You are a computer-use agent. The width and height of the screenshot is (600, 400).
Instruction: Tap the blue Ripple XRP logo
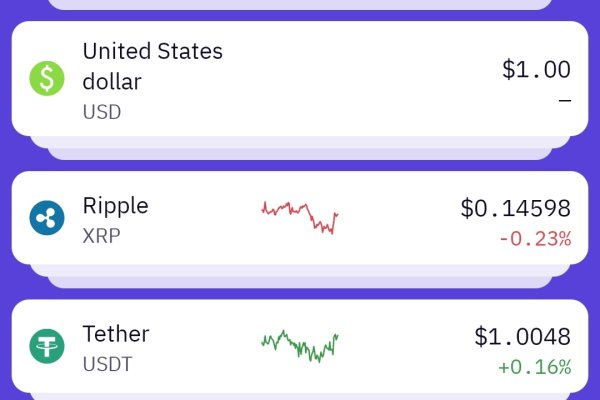coord(47,218)
